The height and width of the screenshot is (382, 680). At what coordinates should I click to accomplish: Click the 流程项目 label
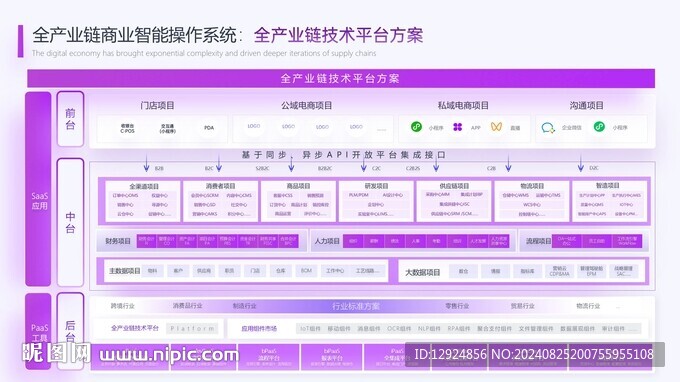coord(538,241)
